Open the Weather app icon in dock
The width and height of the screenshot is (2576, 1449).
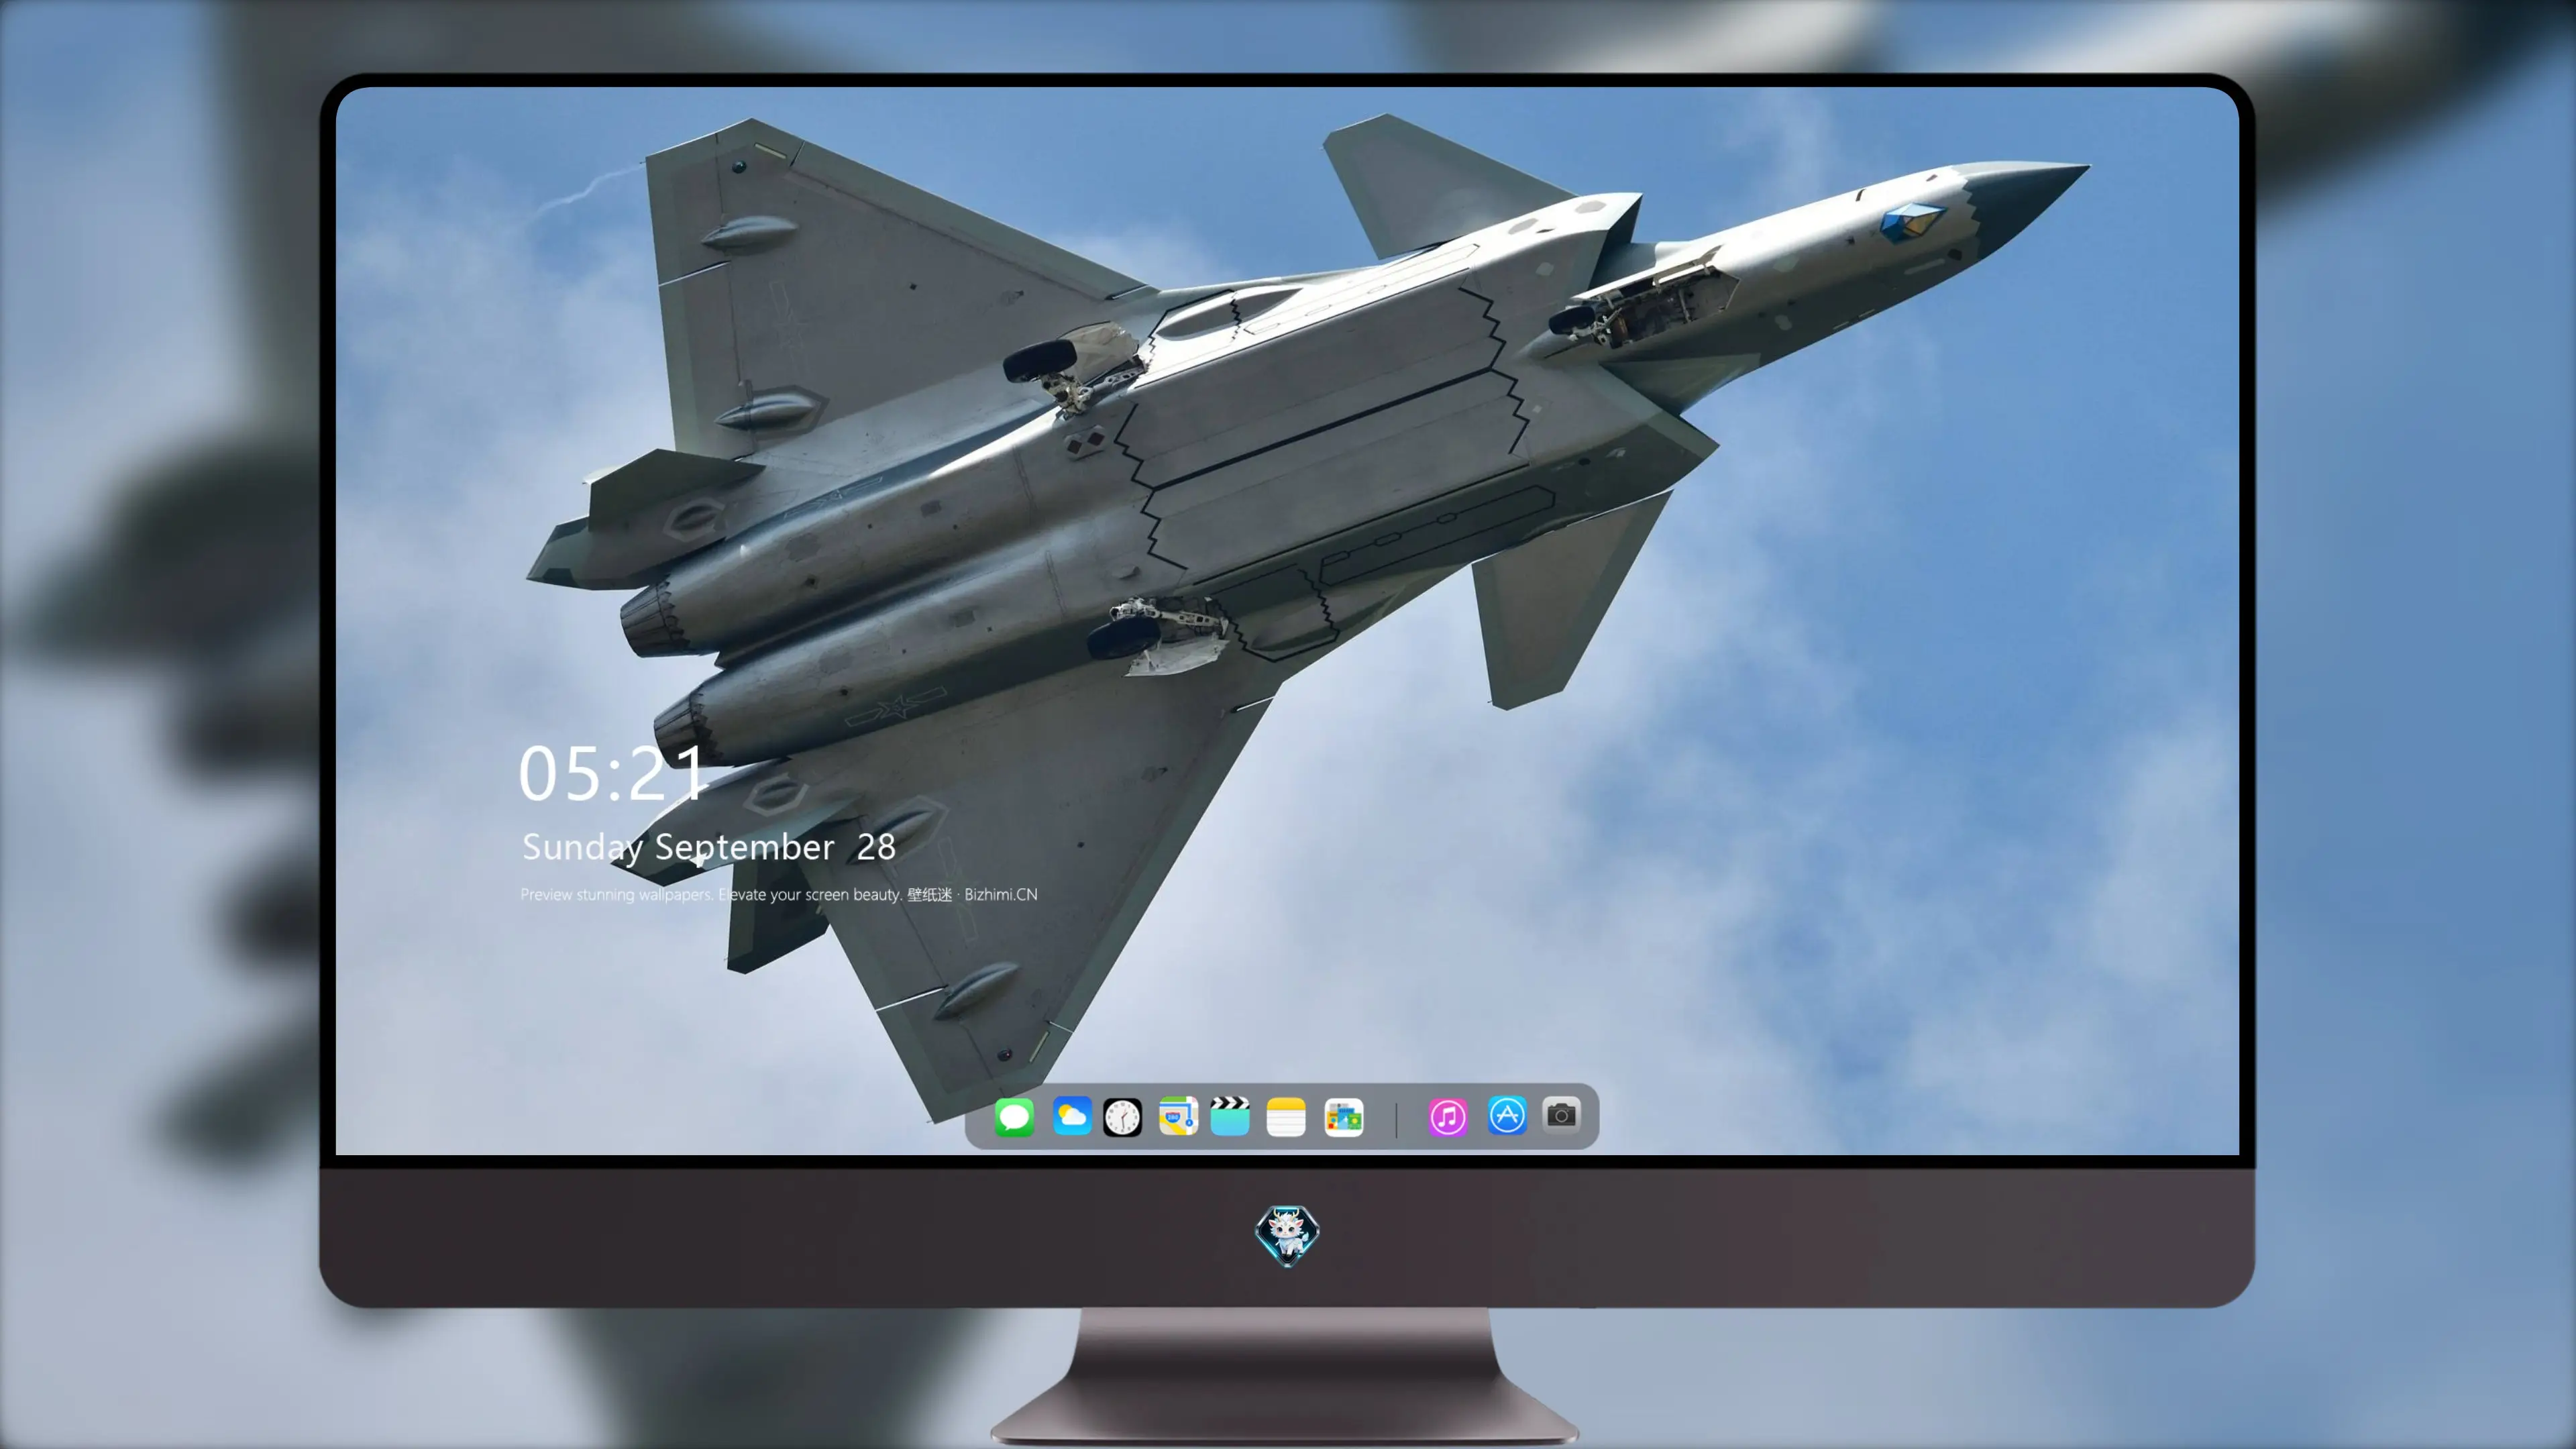[1072, 1117]
